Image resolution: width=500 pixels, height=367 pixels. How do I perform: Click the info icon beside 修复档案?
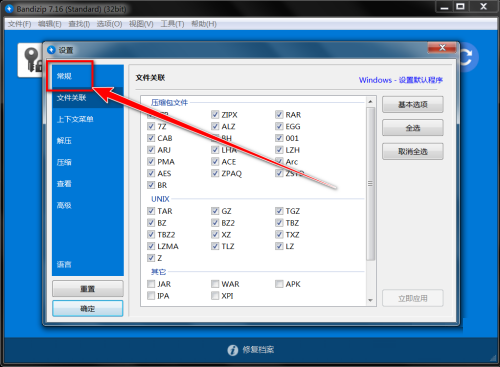(233, 350)
